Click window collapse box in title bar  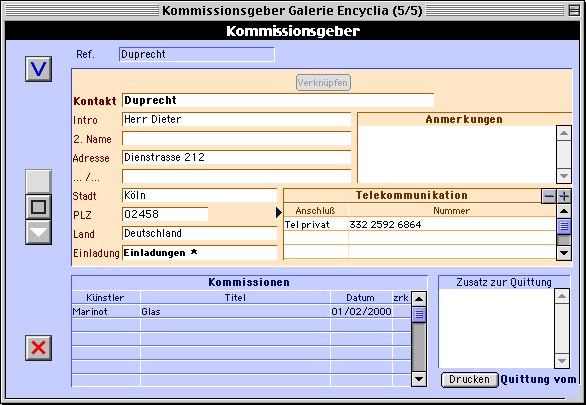(574, 10)
